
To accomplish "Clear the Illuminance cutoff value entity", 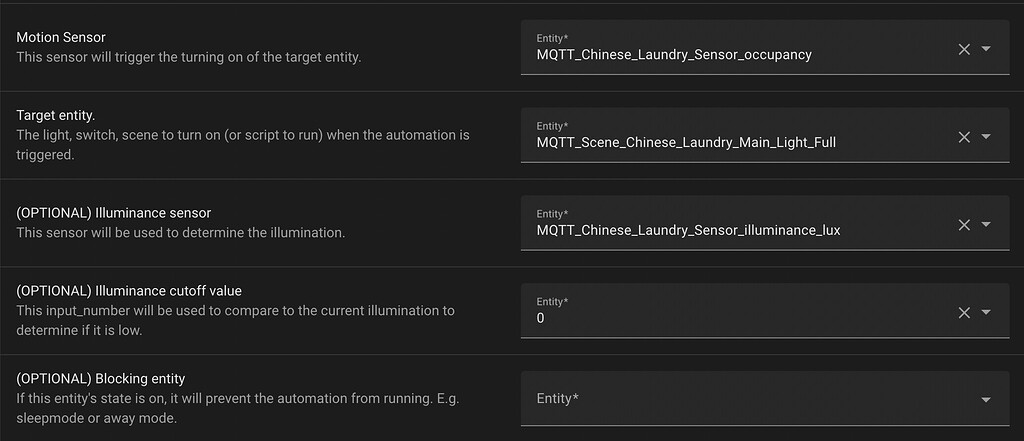I will point(964,313).
